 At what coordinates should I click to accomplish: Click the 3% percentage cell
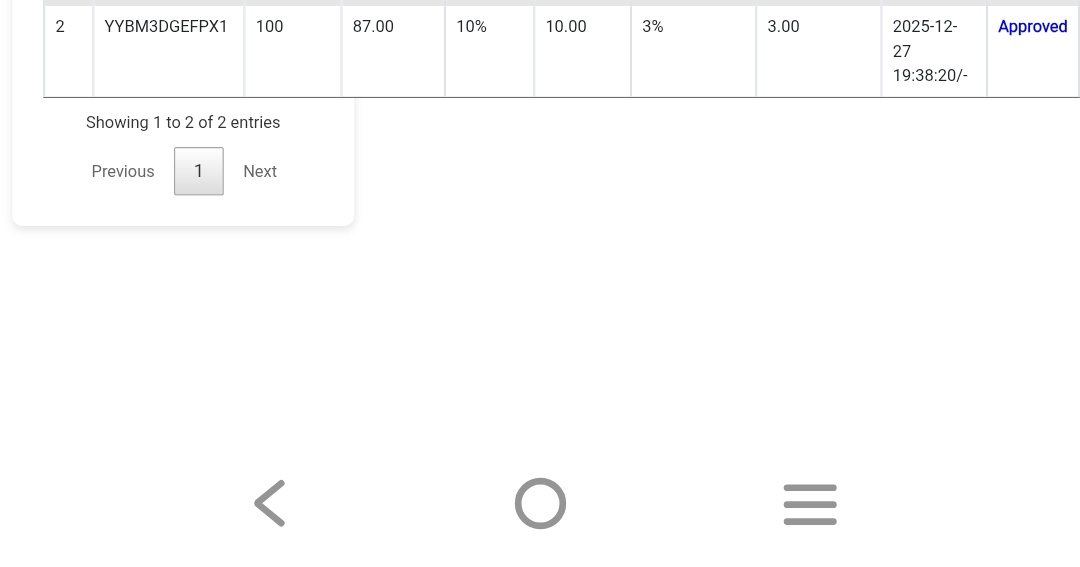653,27
